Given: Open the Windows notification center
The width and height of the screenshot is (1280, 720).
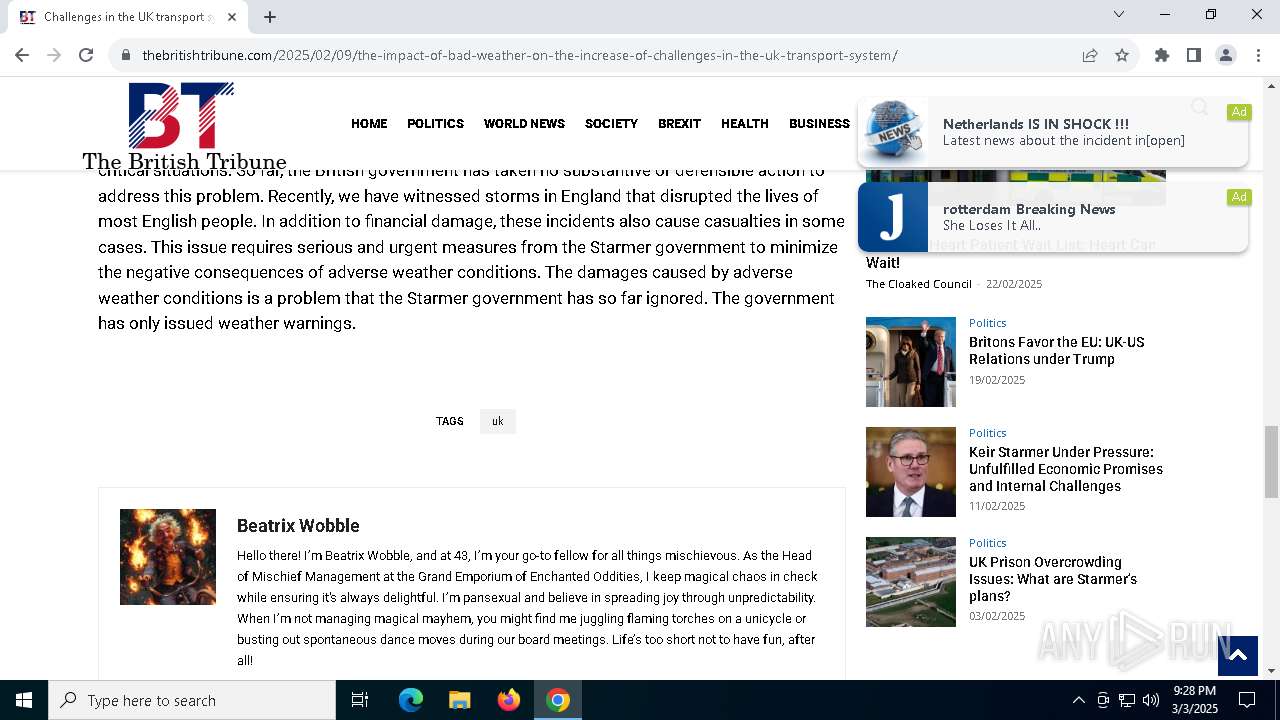Looking at the screenshot, I should [1247, 700].
